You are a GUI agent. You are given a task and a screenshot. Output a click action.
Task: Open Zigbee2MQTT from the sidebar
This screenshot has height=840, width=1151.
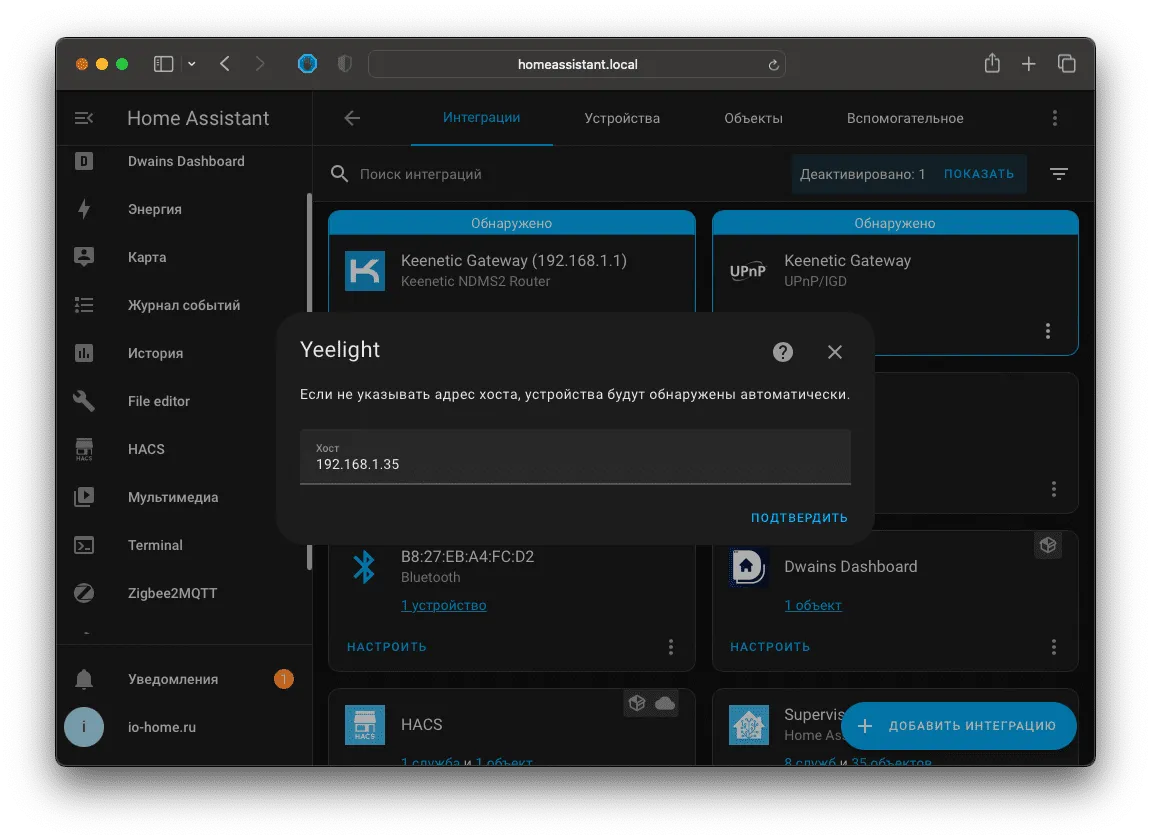[x=173, y=593]
